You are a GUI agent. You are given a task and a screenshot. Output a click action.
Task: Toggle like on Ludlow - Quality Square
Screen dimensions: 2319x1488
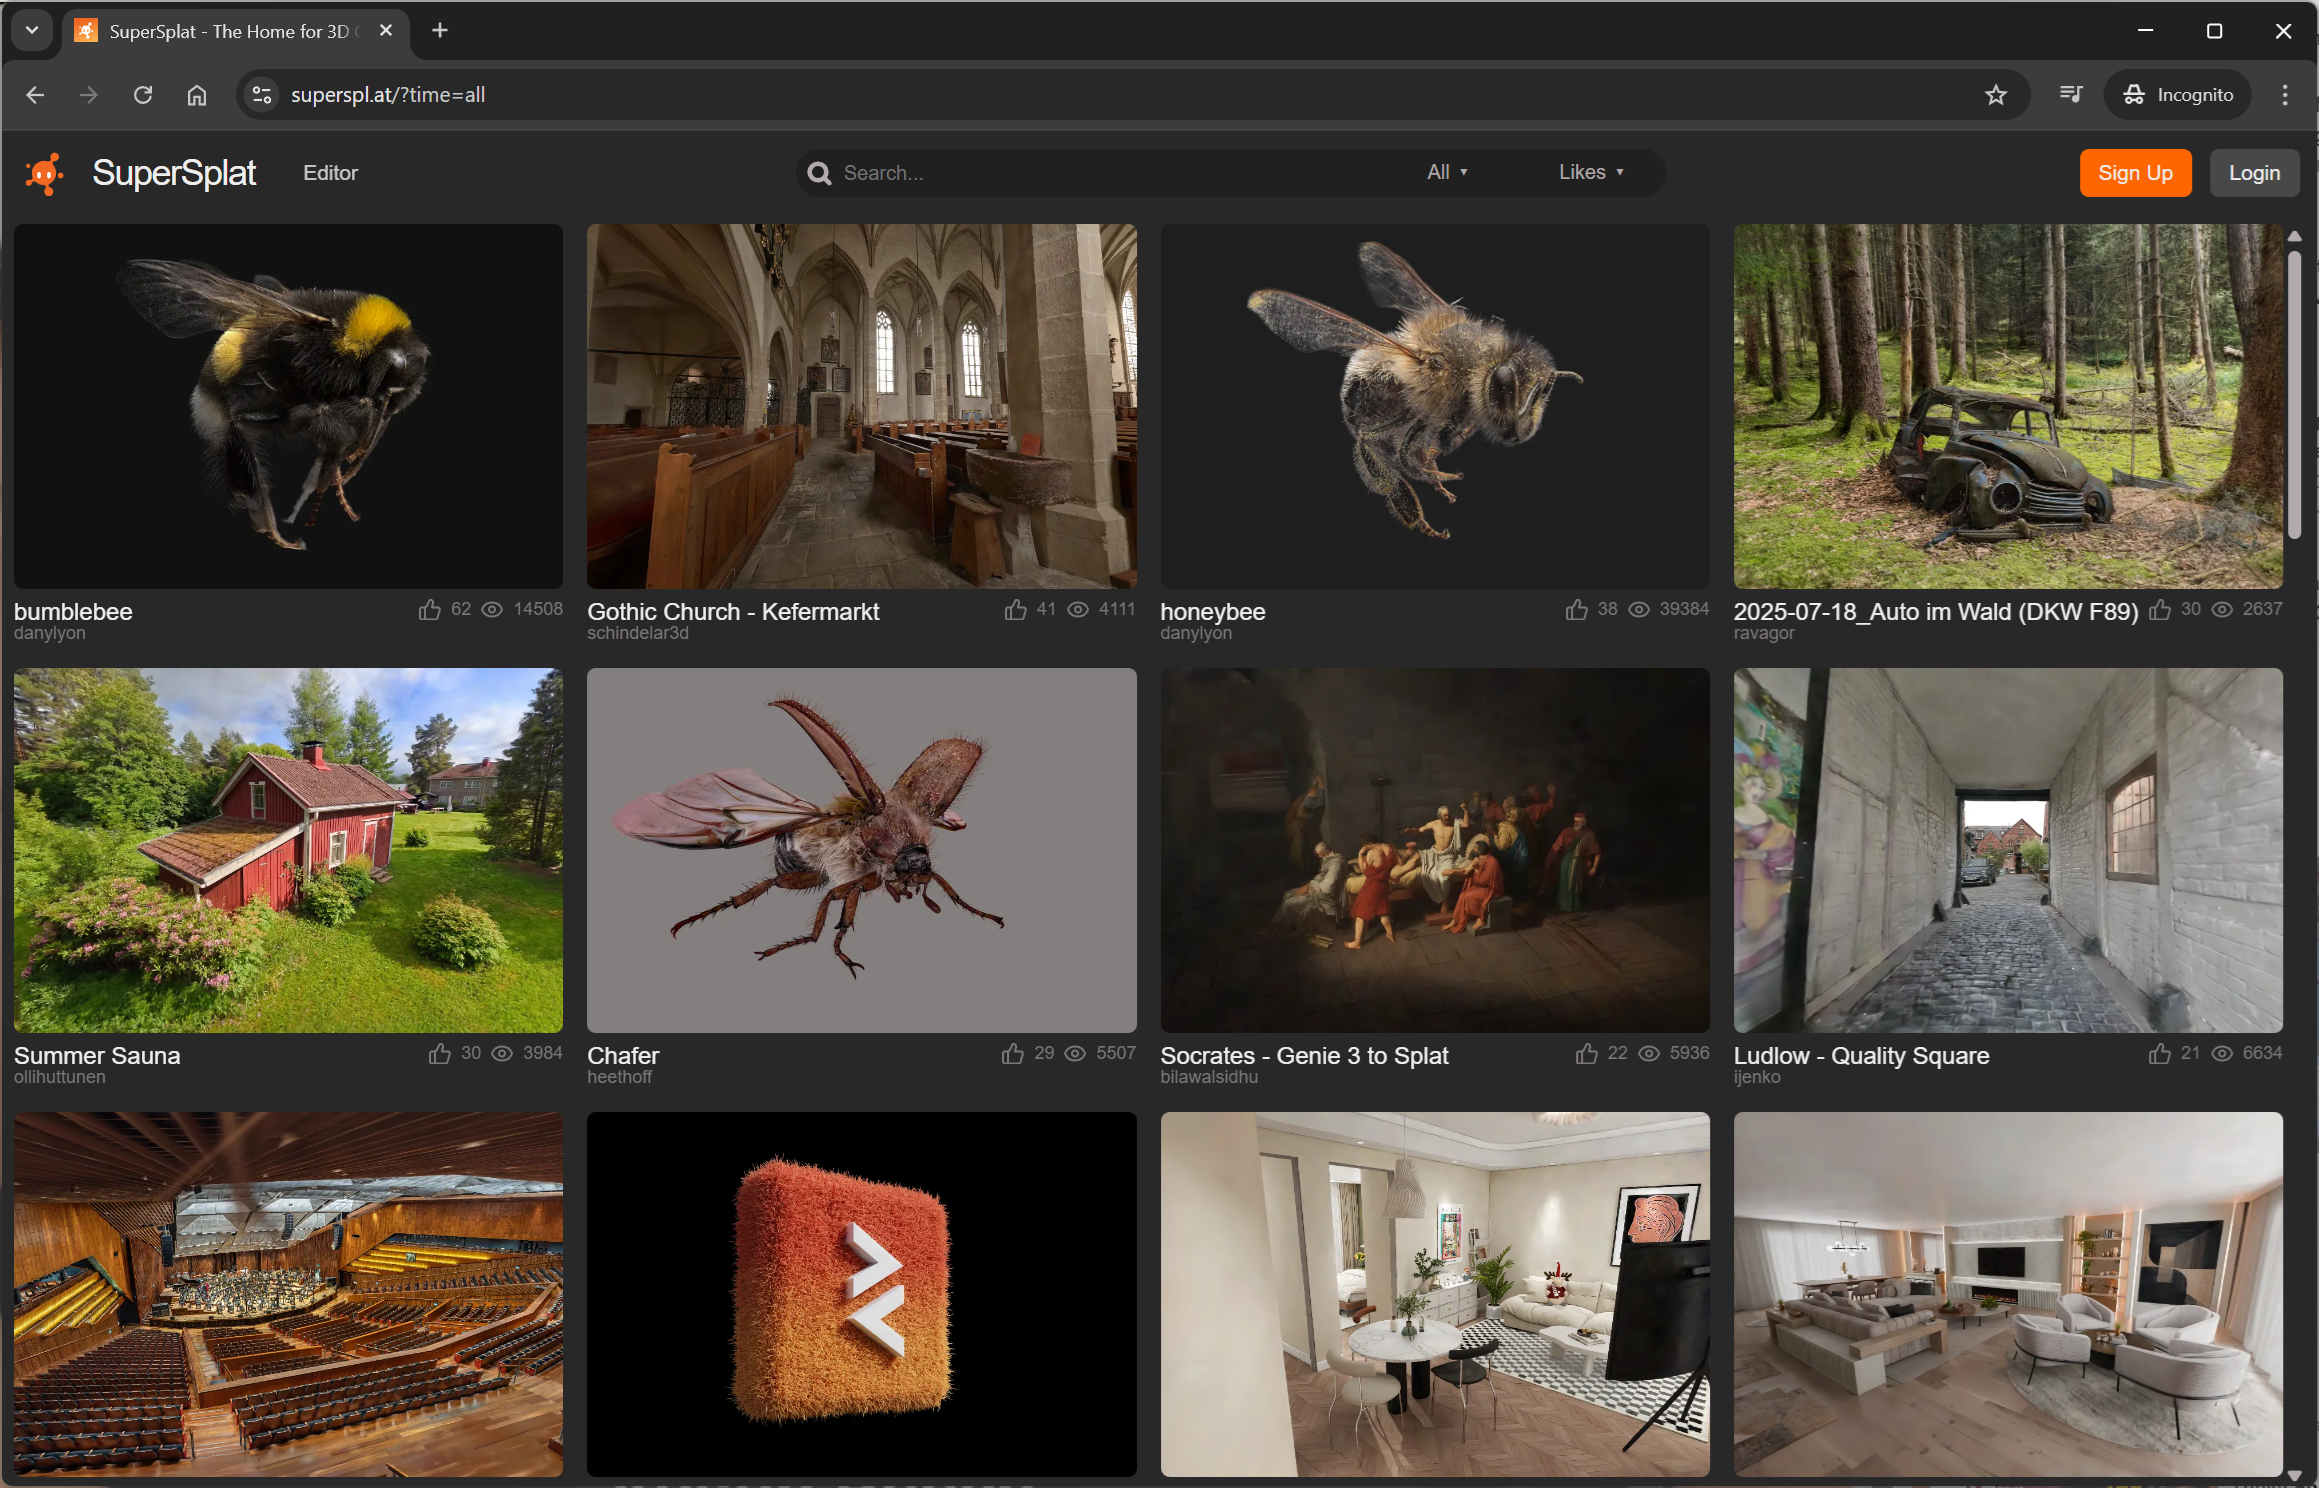click(2159, 1054)
